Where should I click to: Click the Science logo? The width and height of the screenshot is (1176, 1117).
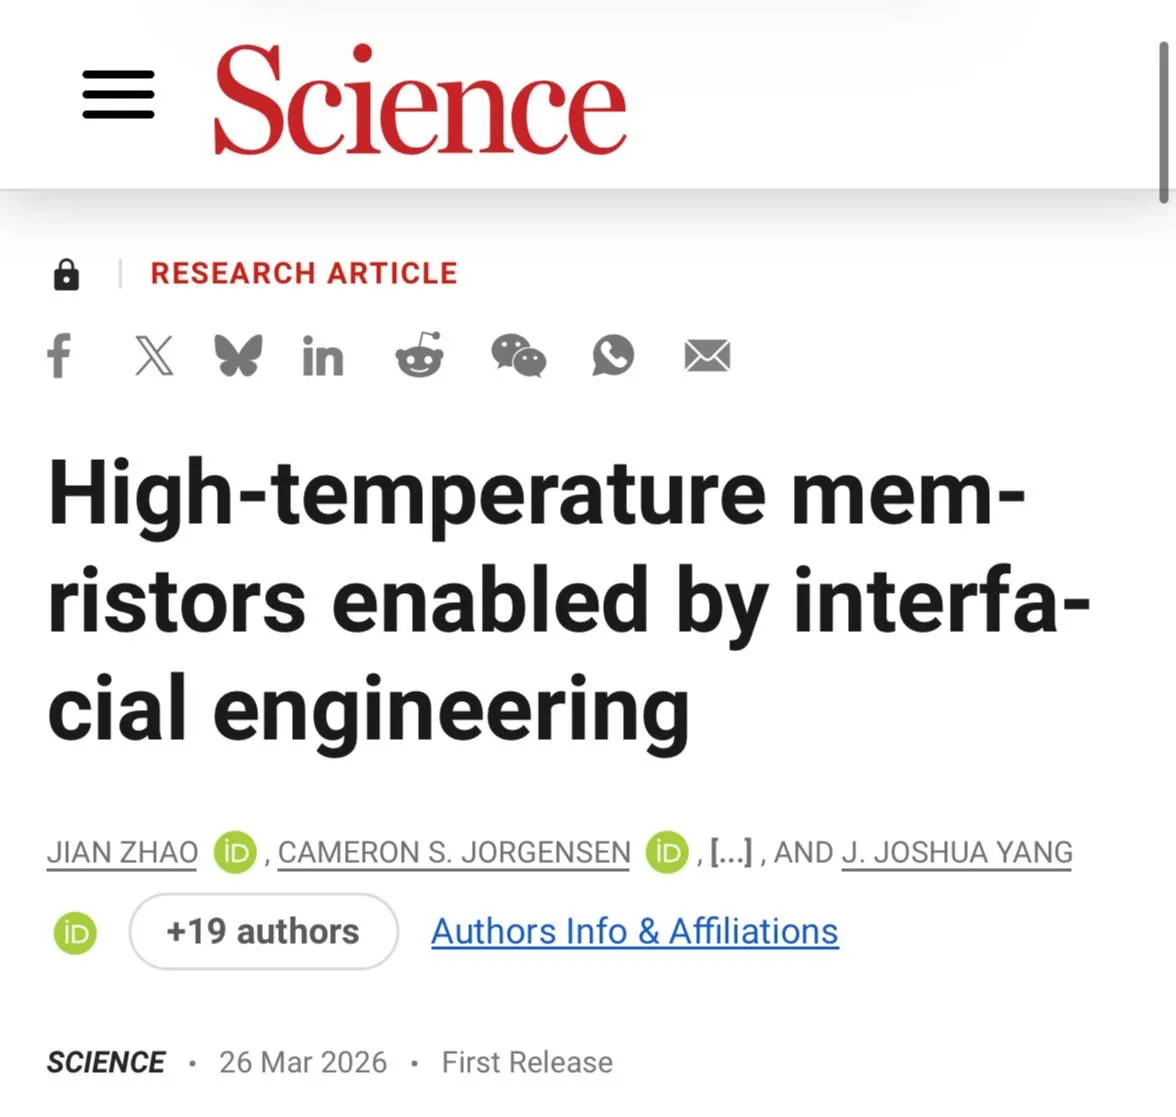(x=420, y=100)
